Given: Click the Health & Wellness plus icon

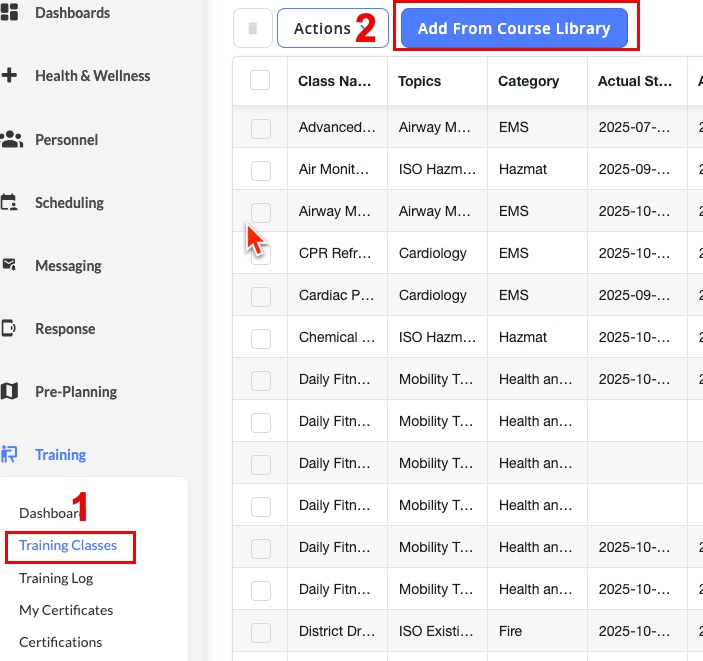Looking at the screenshot, I should pos(10,76).
